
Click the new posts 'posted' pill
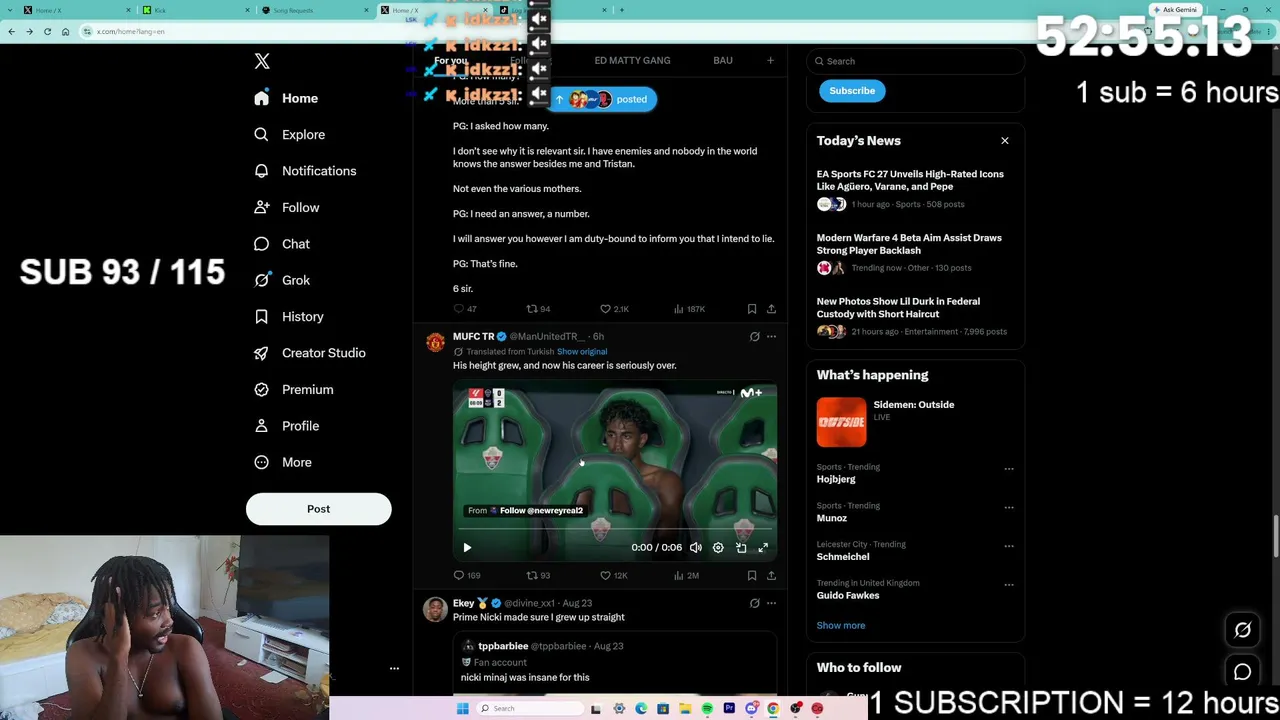click(x=603, y=99)
